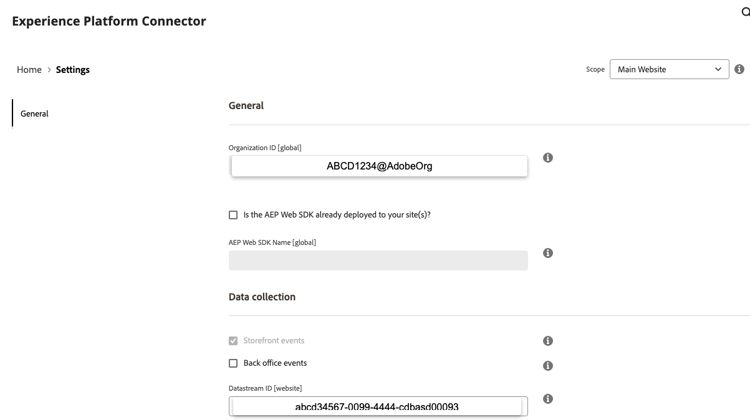Image resolution: width=750 pixels, height=420 pixels.
Task: Click the Datastream ID input field
Action: [377, 407]
